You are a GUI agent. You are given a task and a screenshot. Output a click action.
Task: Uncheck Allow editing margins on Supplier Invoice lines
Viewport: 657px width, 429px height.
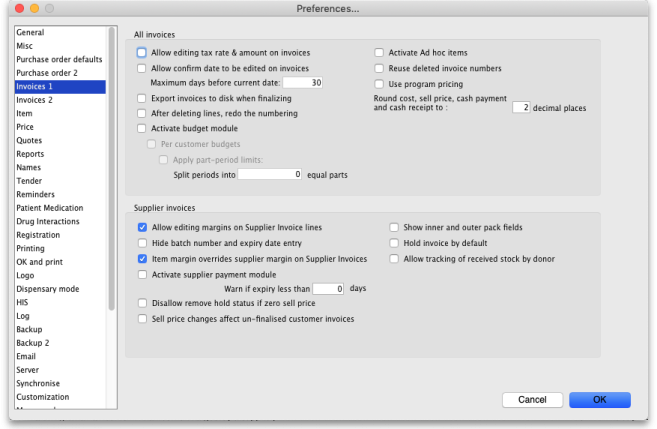pos(142,227)
